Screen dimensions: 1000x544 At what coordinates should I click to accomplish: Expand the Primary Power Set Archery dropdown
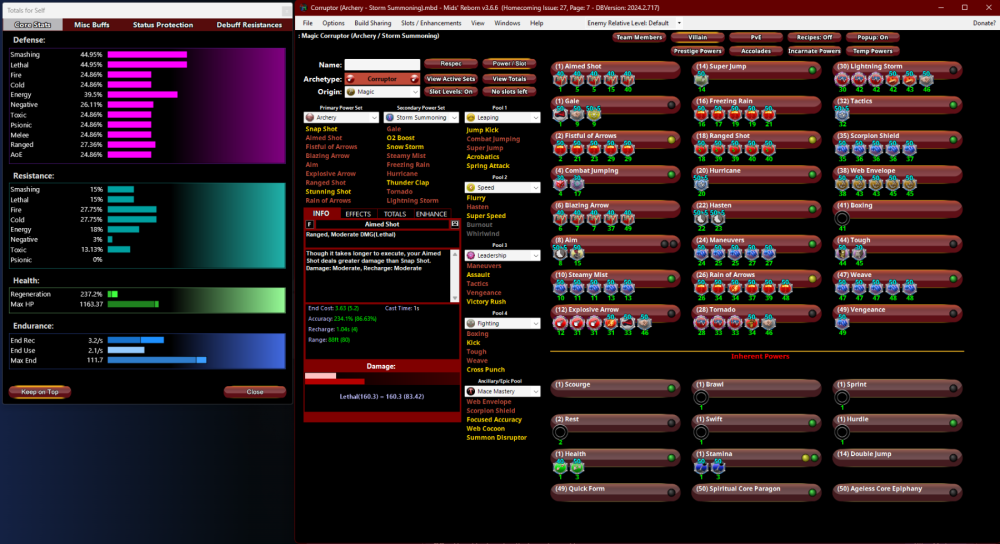pyautogui.click(x=373, y=118)
